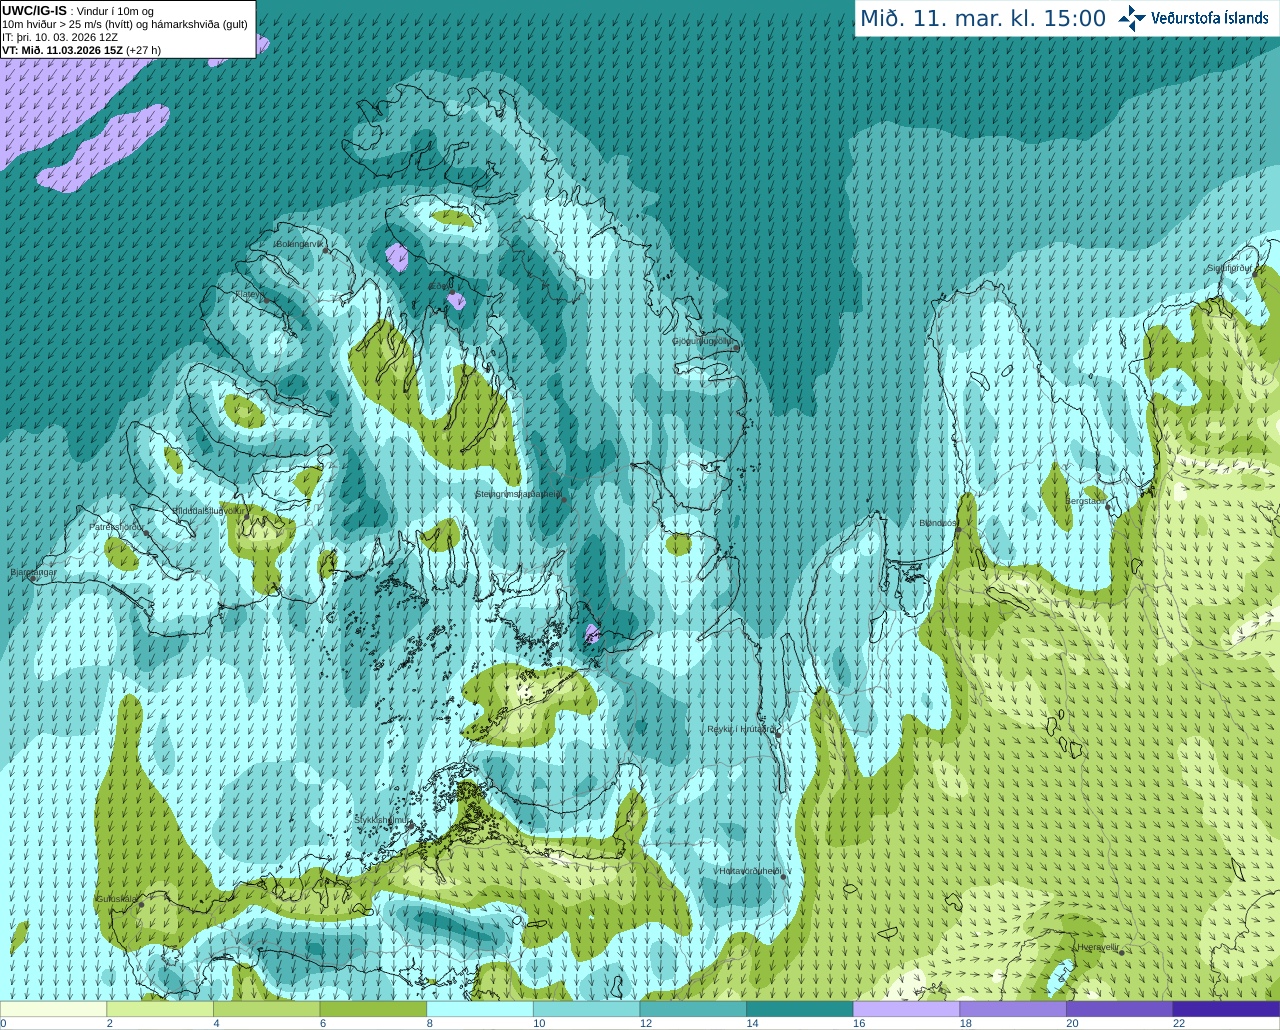Screen dimensions: 1280x1030
Task: Select the 18–20 m/s purple legend swatch
Action: [1013, 1009]
